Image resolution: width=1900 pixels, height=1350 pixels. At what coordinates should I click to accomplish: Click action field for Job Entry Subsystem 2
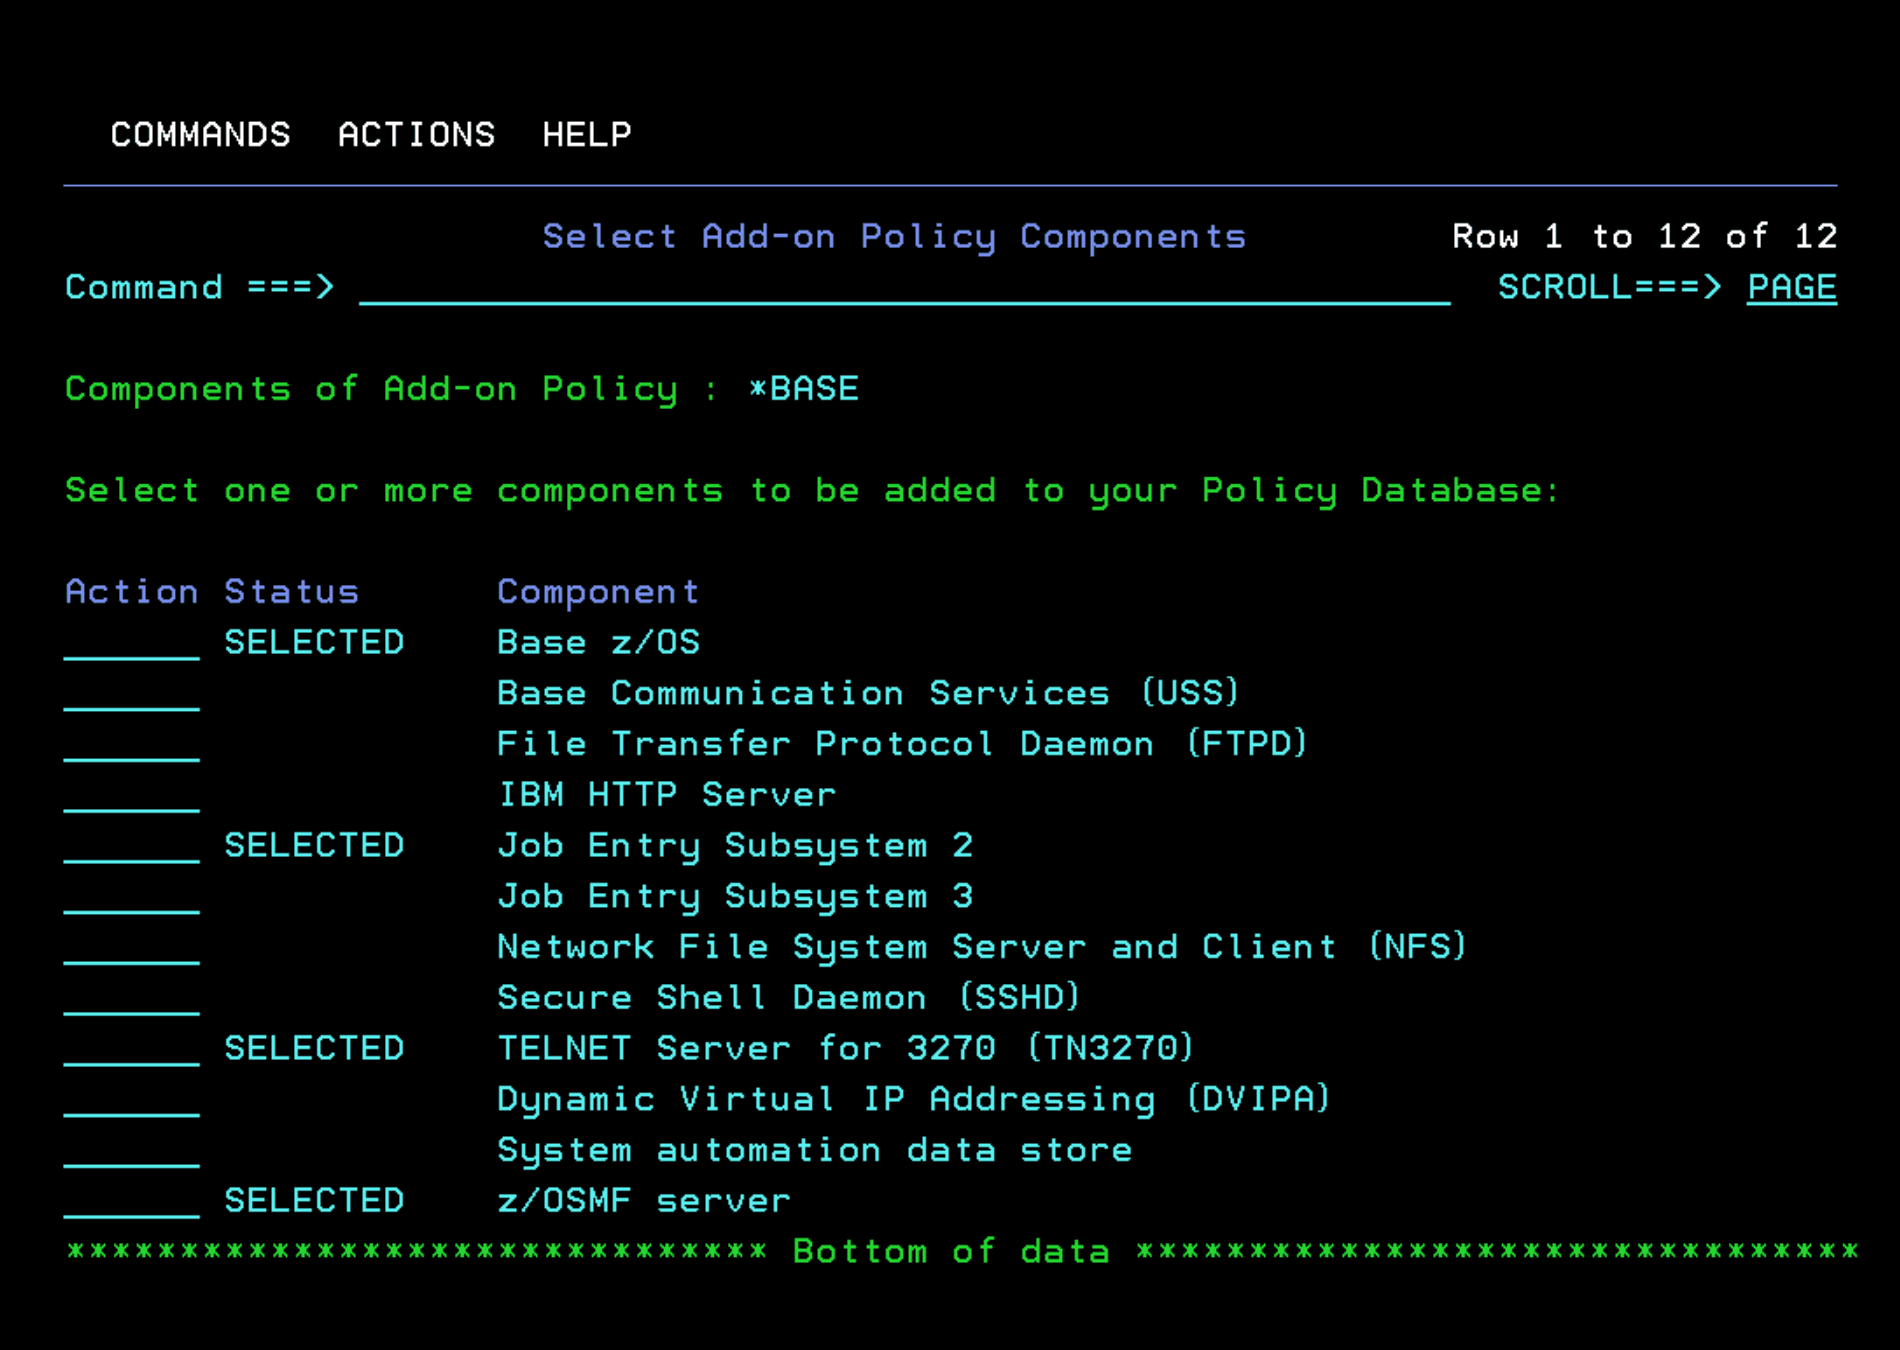[132, 846]
